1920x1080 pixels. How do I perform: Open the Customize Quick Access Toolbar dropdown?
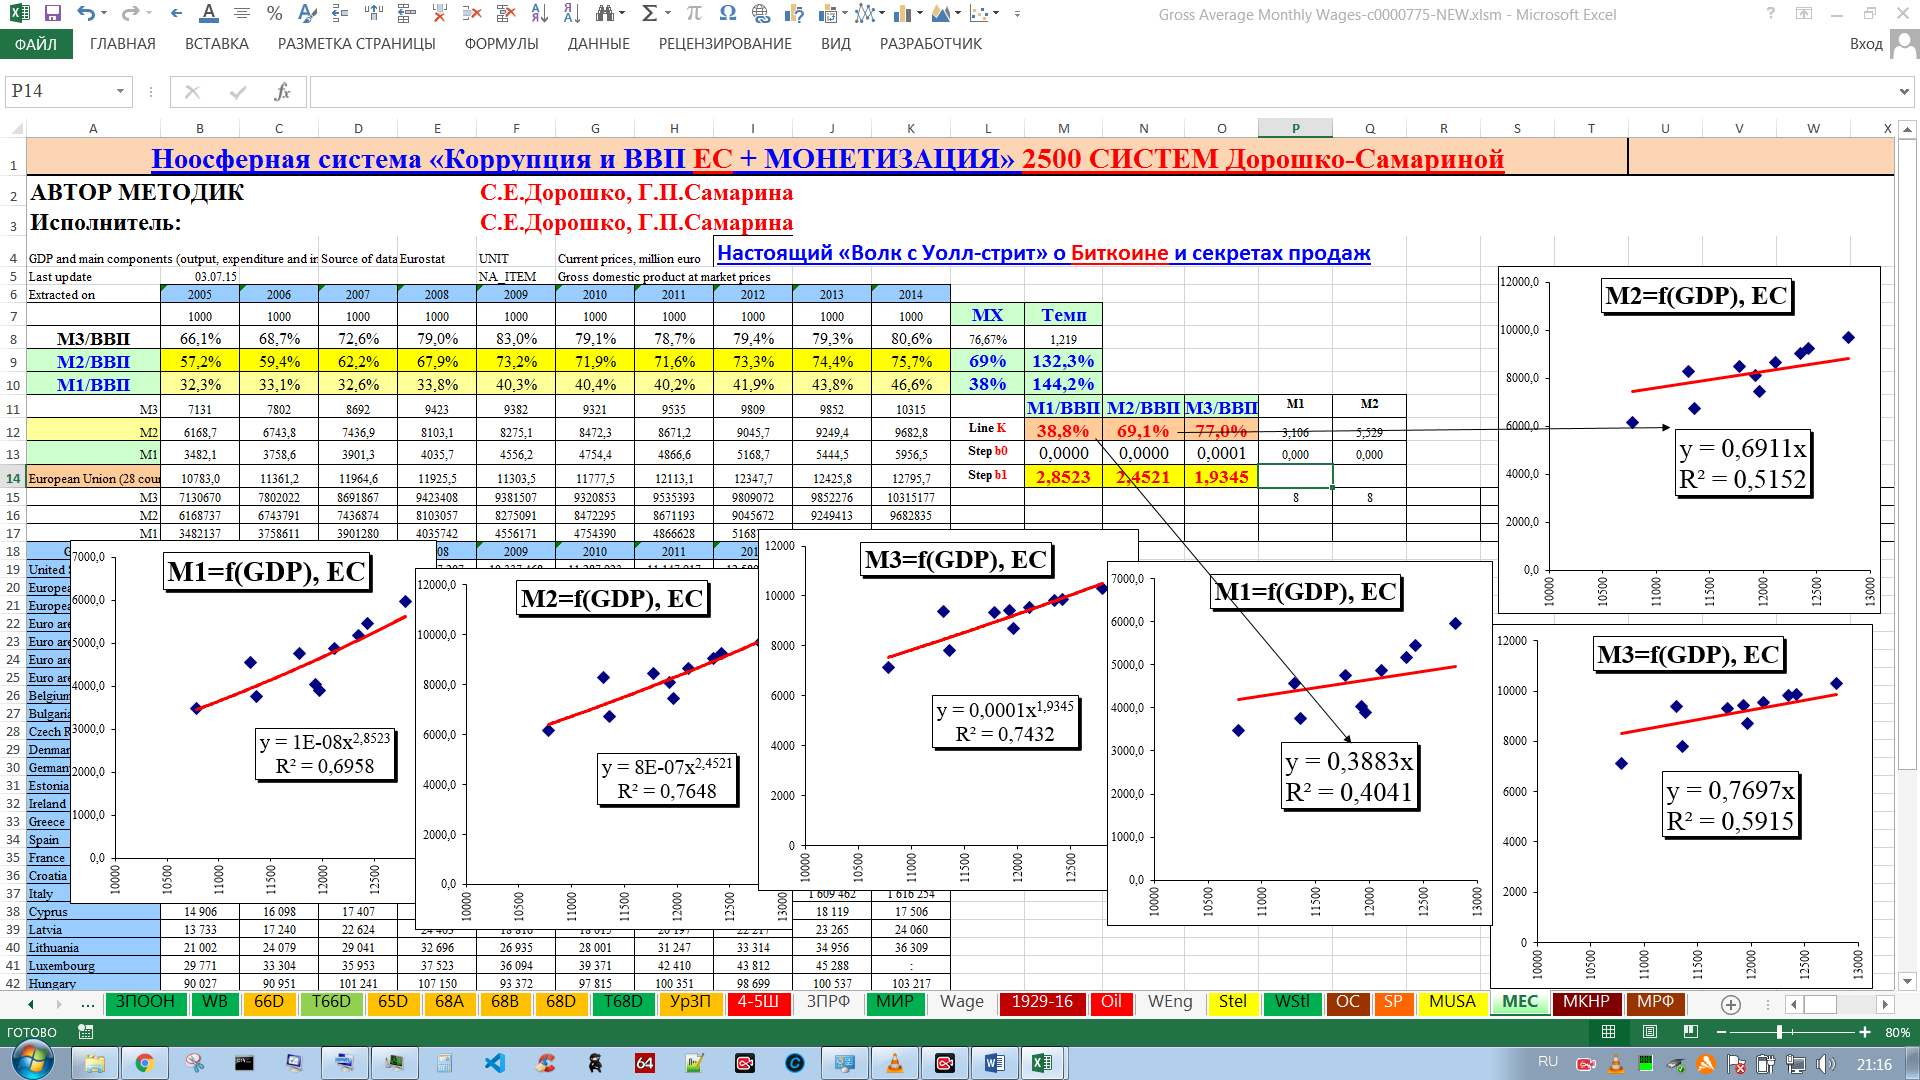tap(1018, 14)
